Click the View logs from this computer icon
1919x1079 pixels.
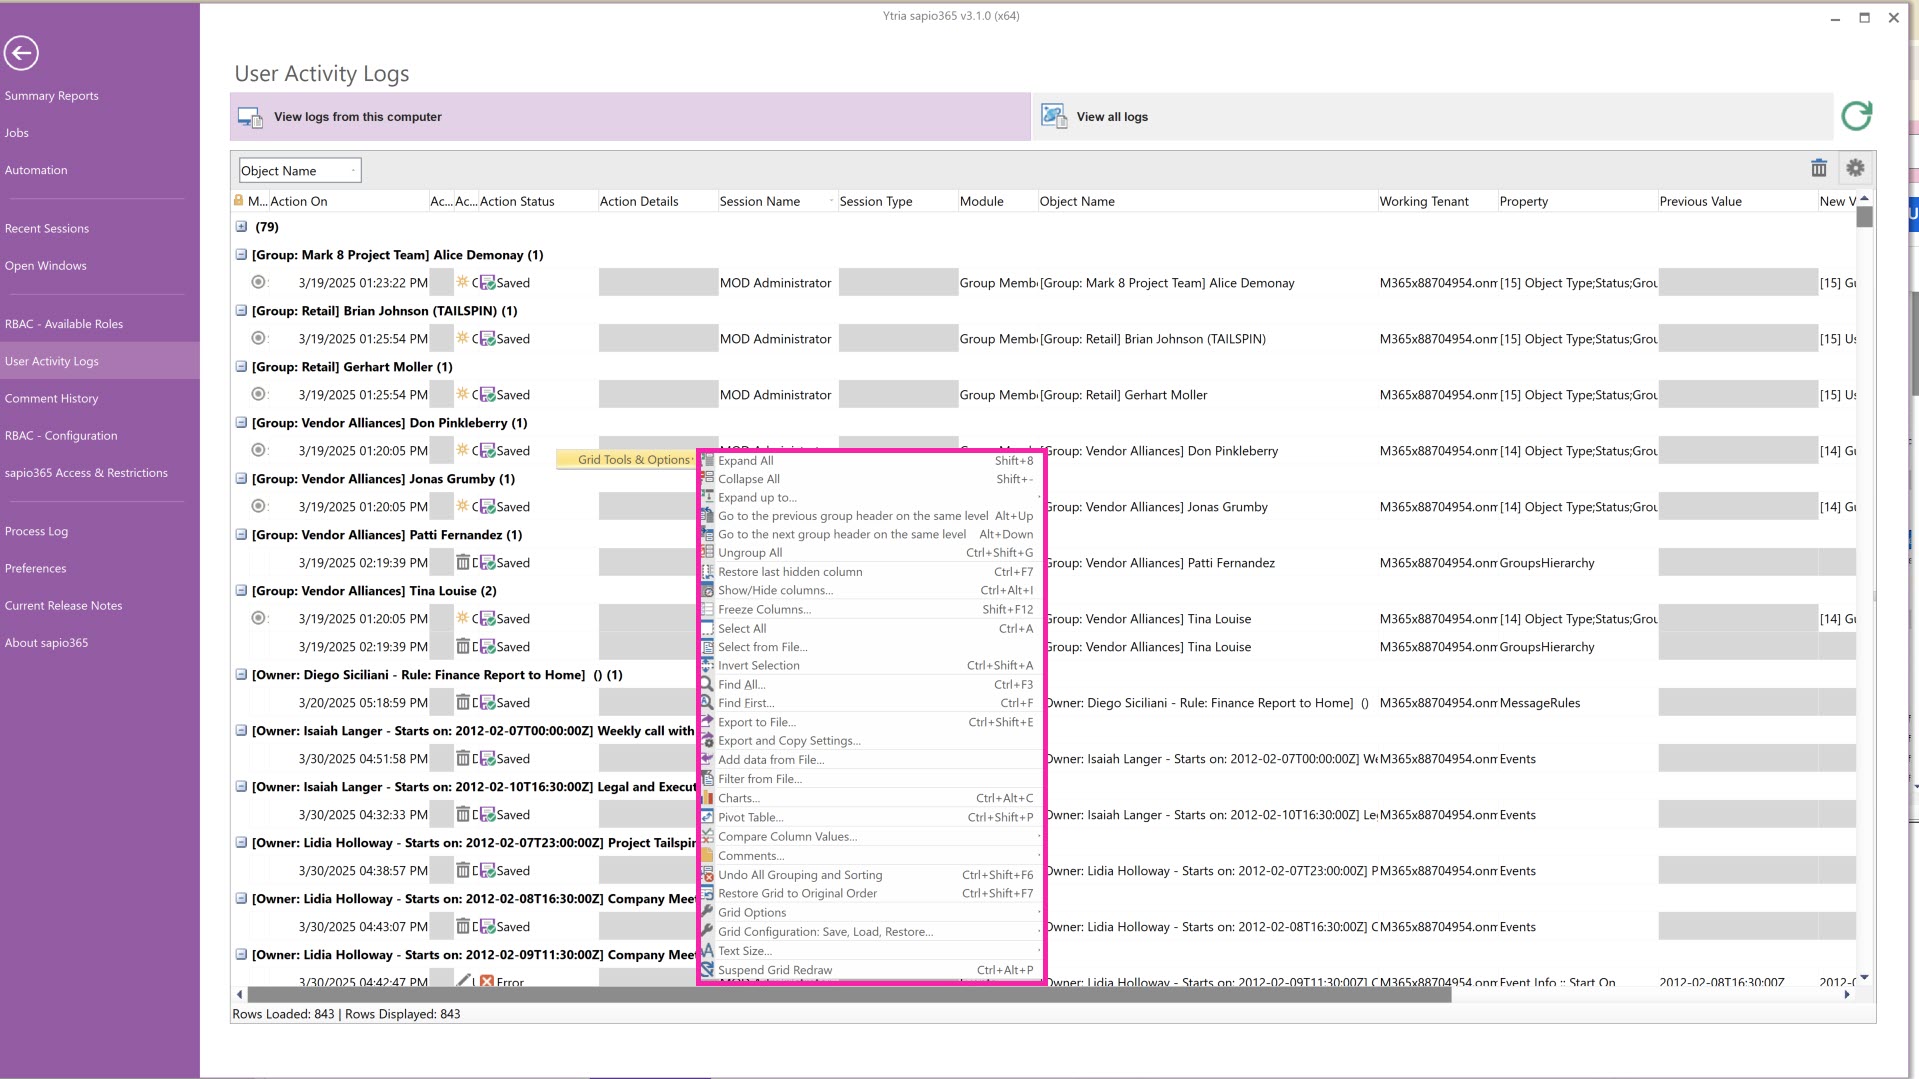point(250,117)
